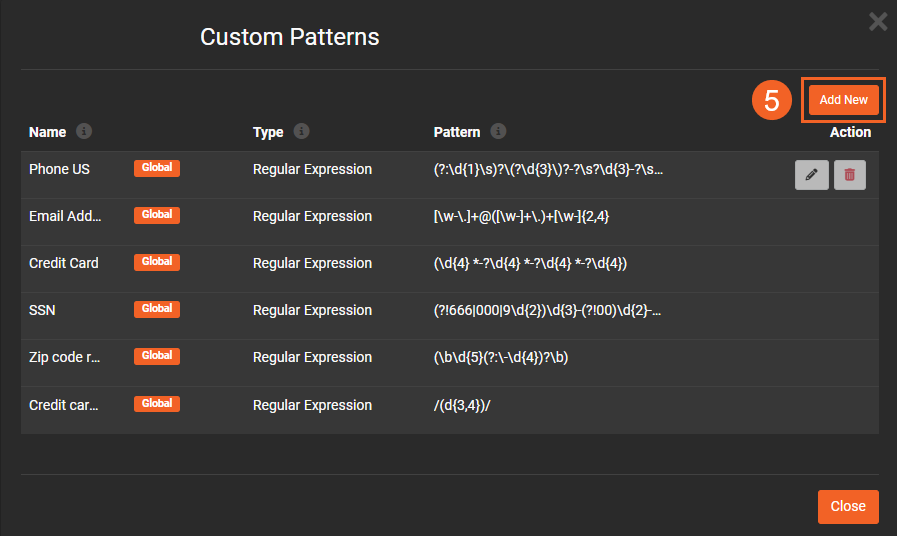The height and width of the screenshot is (536, 897).
Task: Click the Action column header
Action: point(850,132)
